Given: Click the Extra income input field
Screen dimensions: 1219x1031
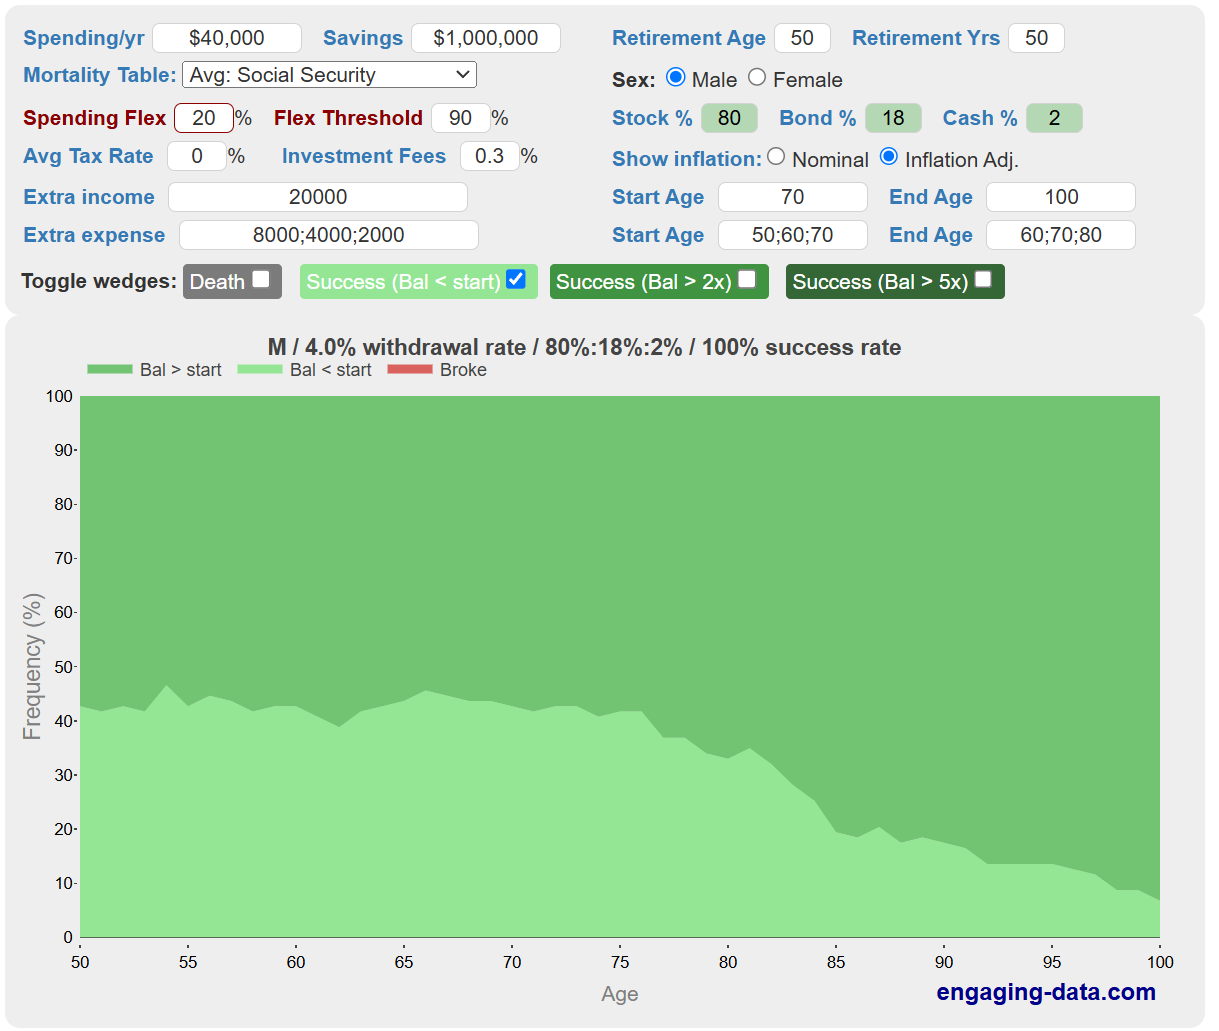Looking at the screenshot, I should pyautogui.click(x=318, y=197).
